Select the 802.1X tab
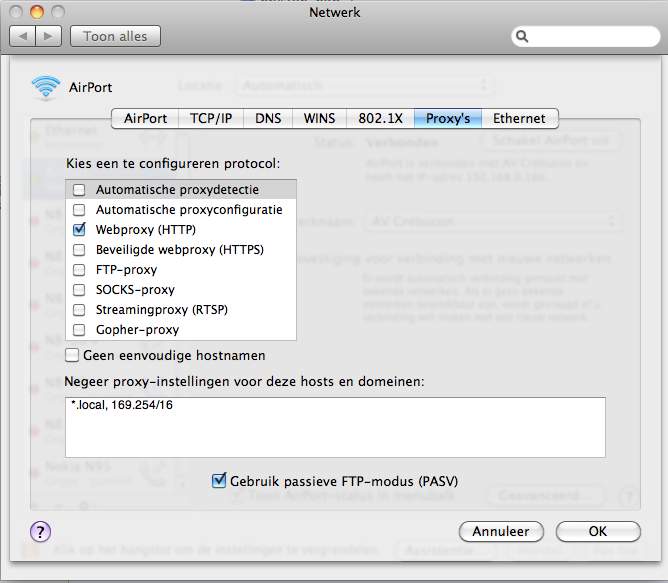The height and width of the screenshot is (583, 668). tap(380, 118)
